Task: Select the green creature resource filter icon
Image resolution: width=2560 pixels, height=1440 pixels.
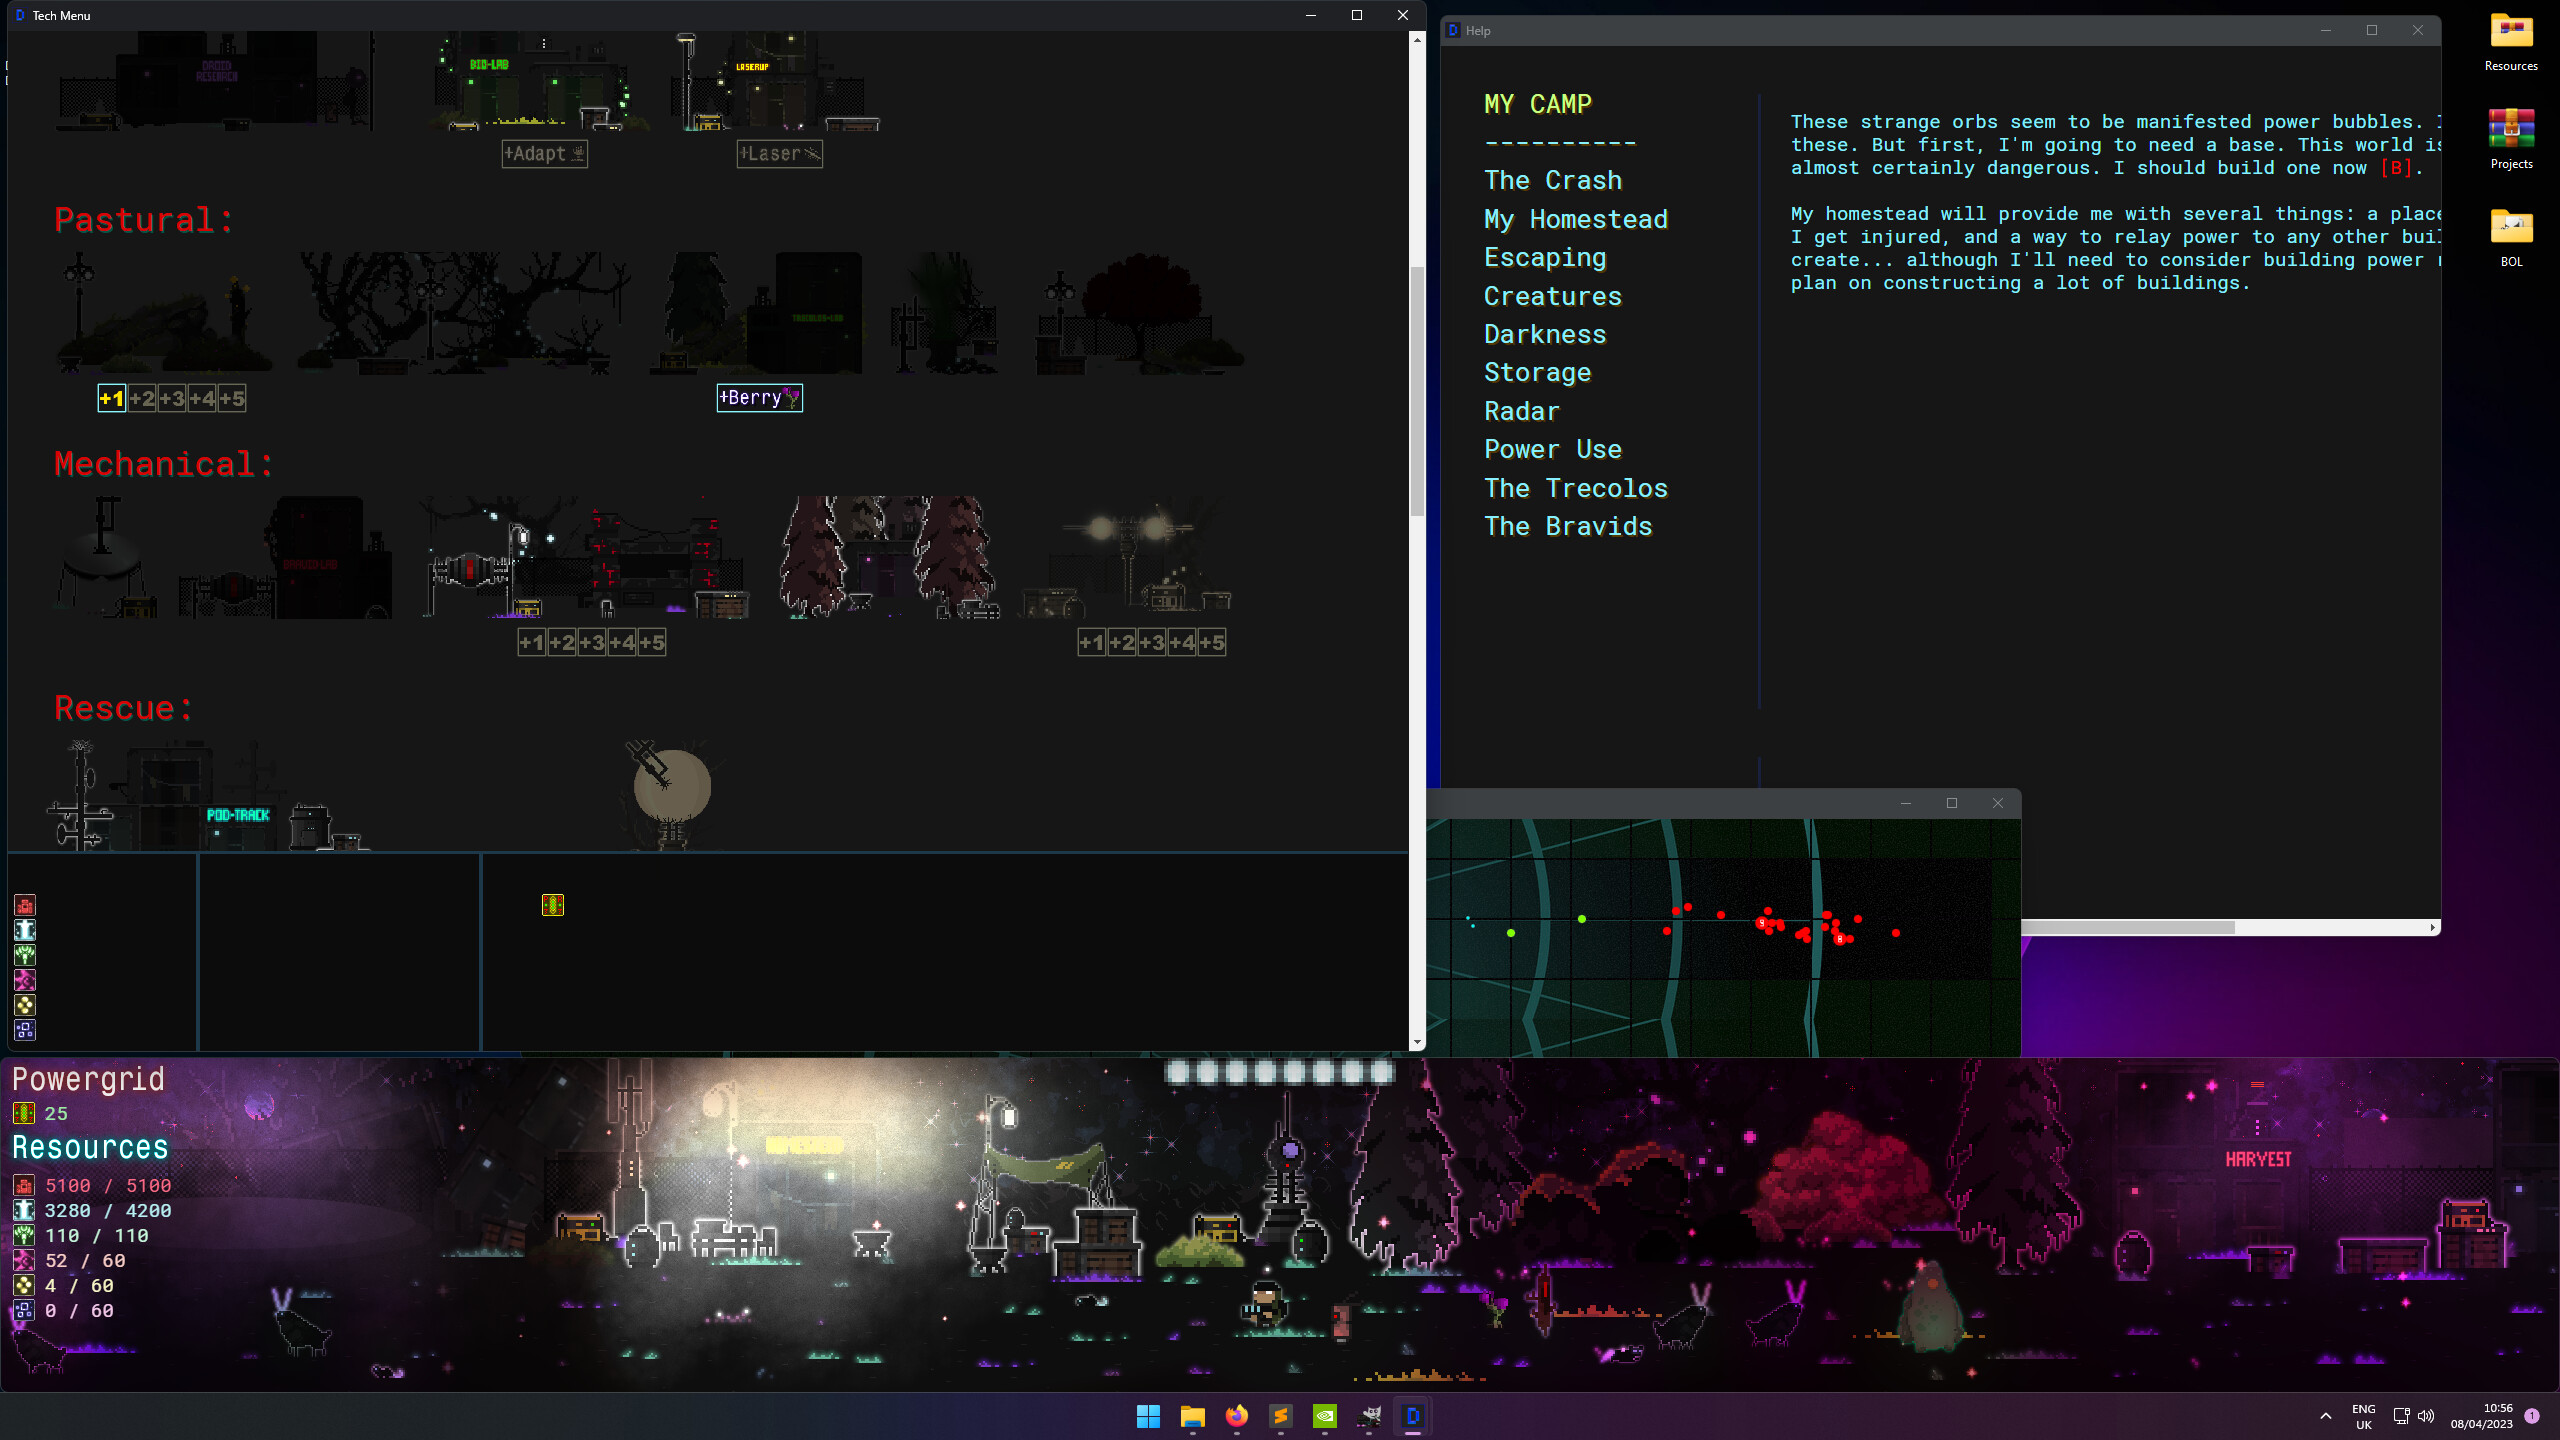Action: pos(25,955)
